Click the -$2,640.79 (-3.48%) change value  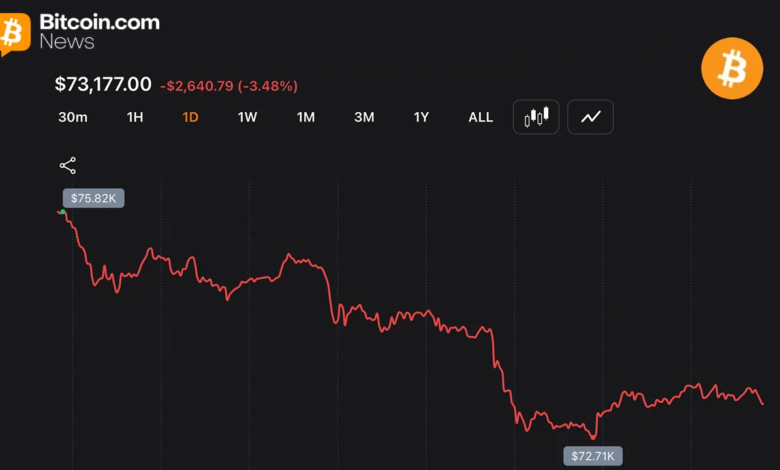pos(229,86)
